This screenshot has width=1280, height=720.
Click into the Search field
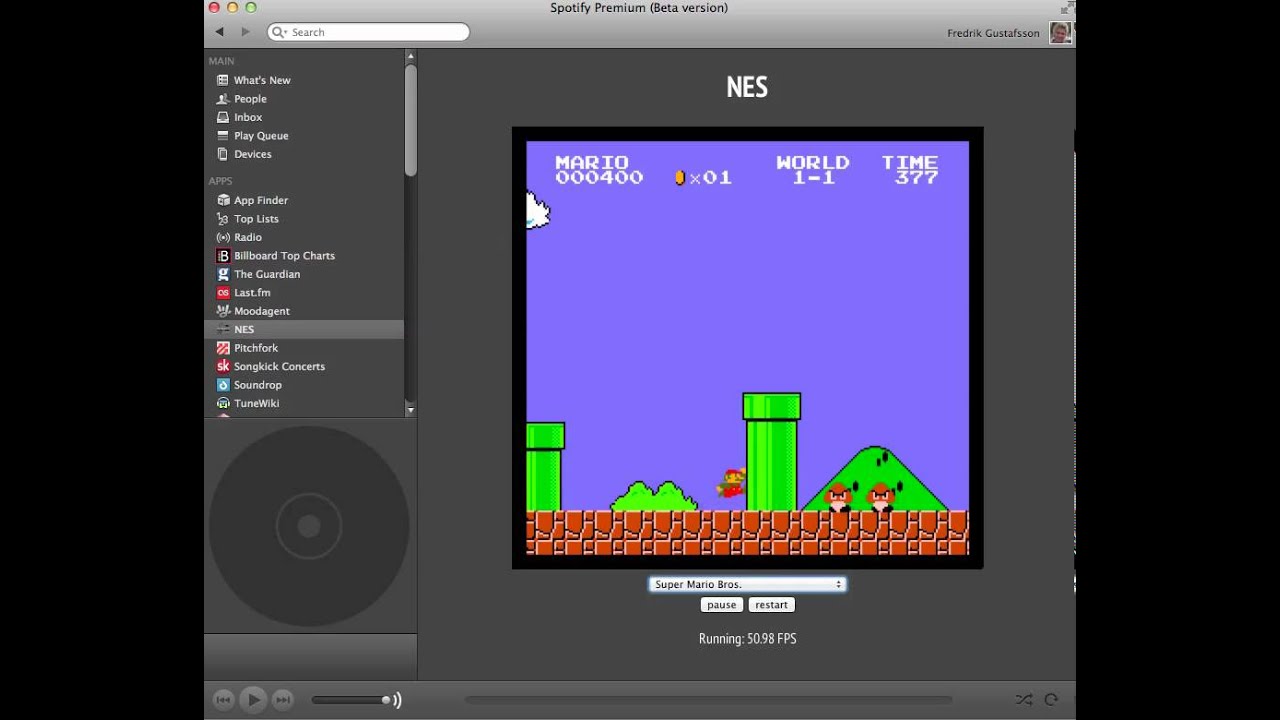(368, 32)
